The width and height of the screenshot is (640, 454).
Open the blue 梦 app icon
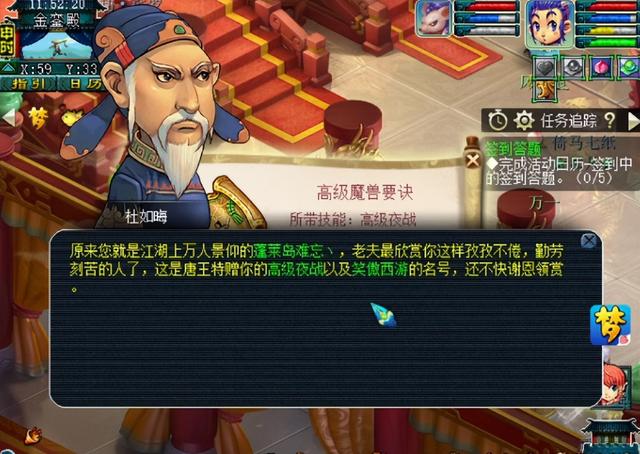(x=610, y=325)
